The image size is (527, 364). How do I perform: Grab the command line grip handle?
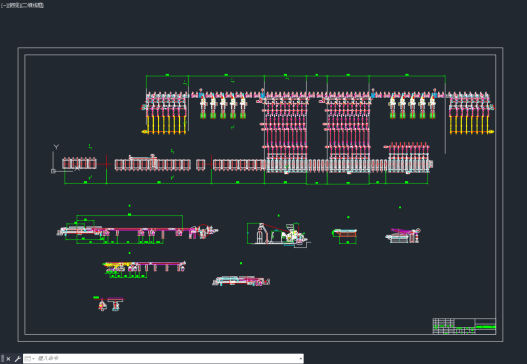point(3,359)
